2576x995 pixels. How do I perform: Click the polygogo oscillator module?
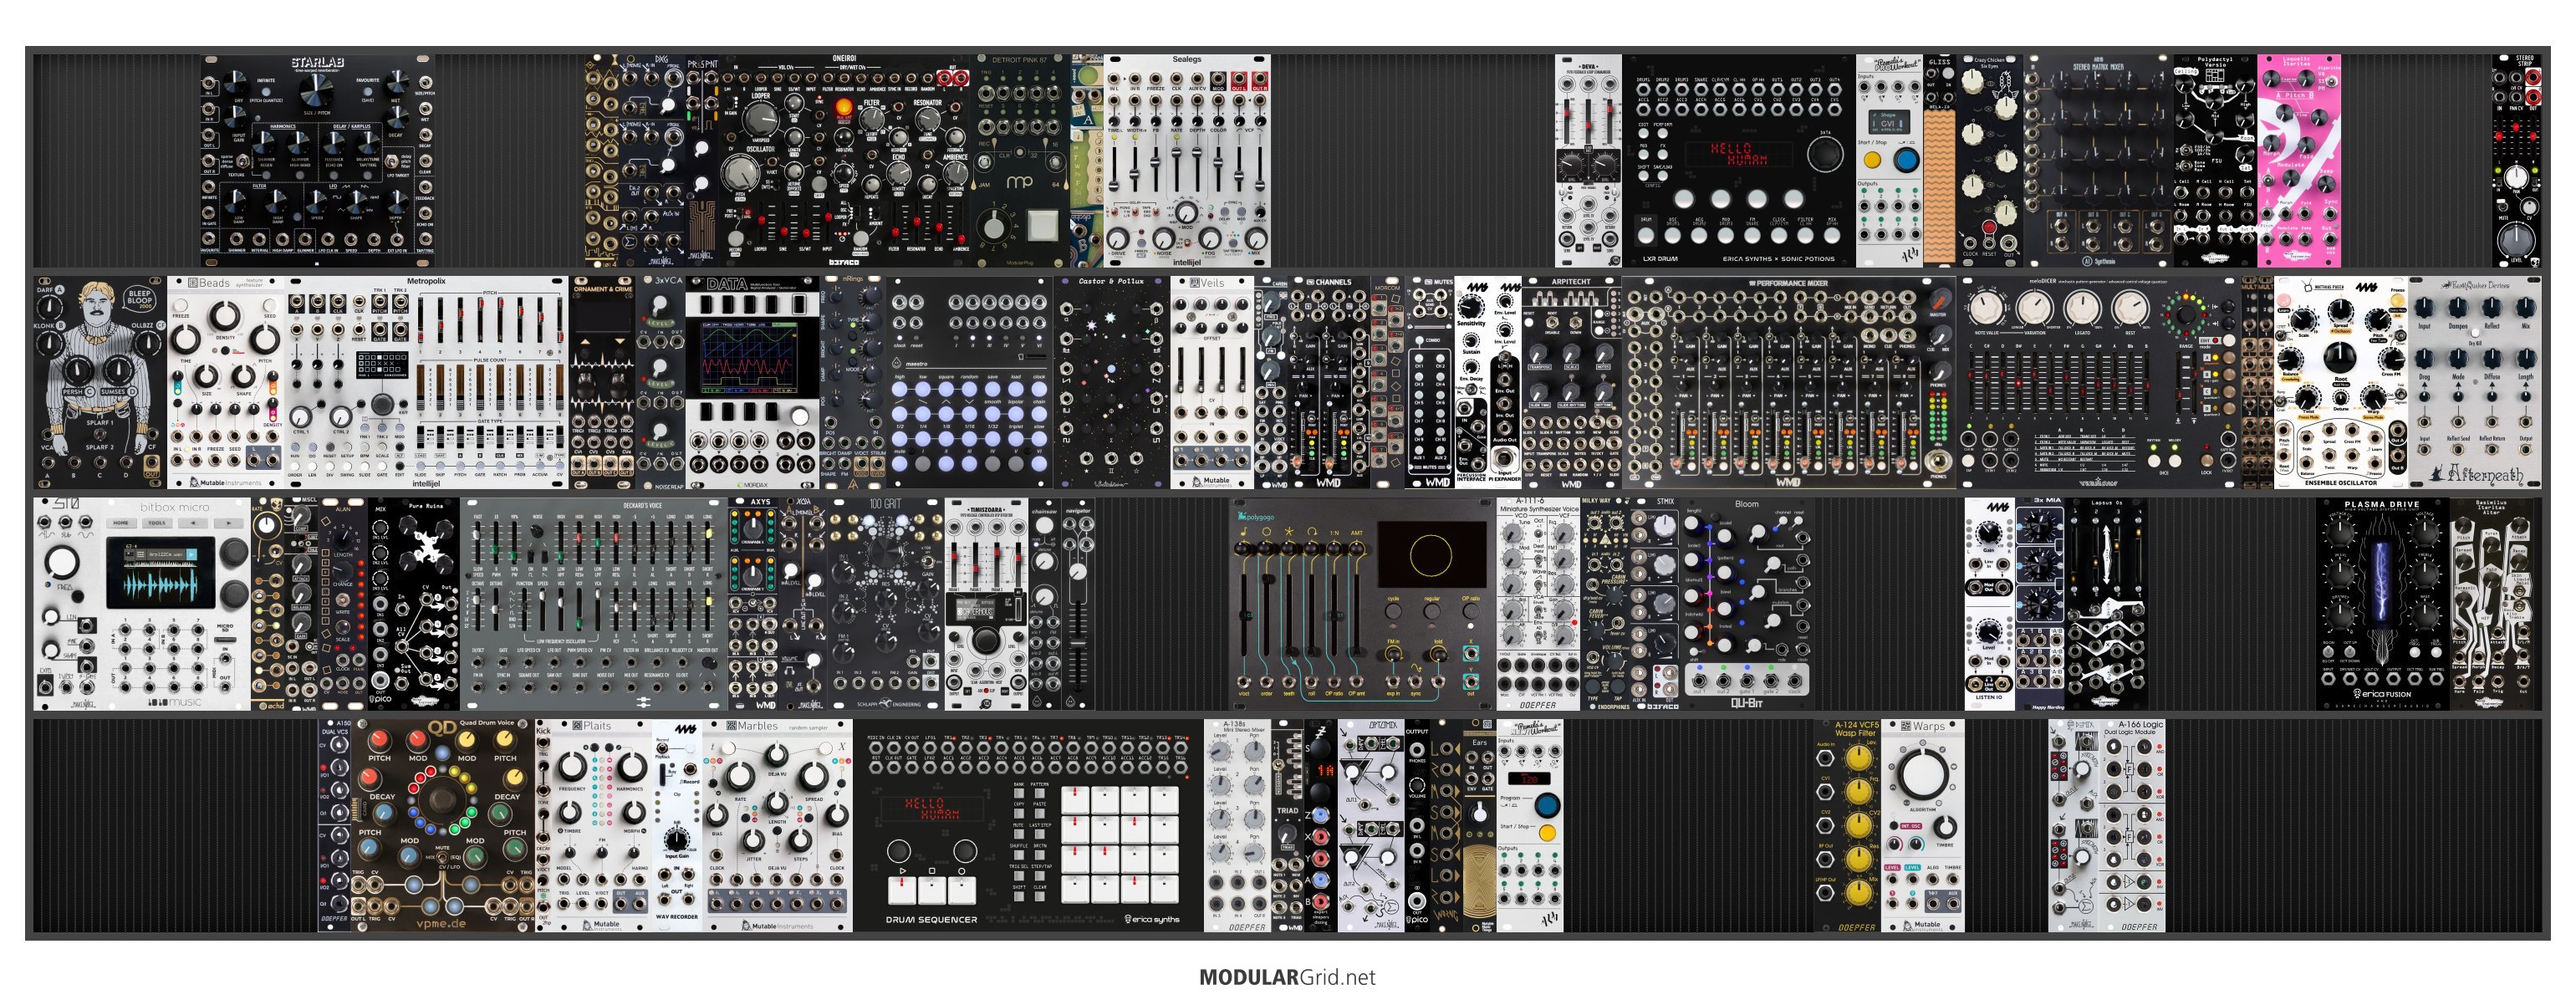click(x=1363, y=604)
